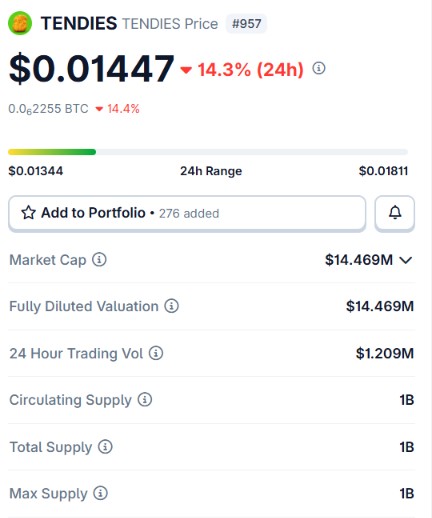
Task: Expand the Market Cap chevron dropdown
Action: click(x=406, y=260)
